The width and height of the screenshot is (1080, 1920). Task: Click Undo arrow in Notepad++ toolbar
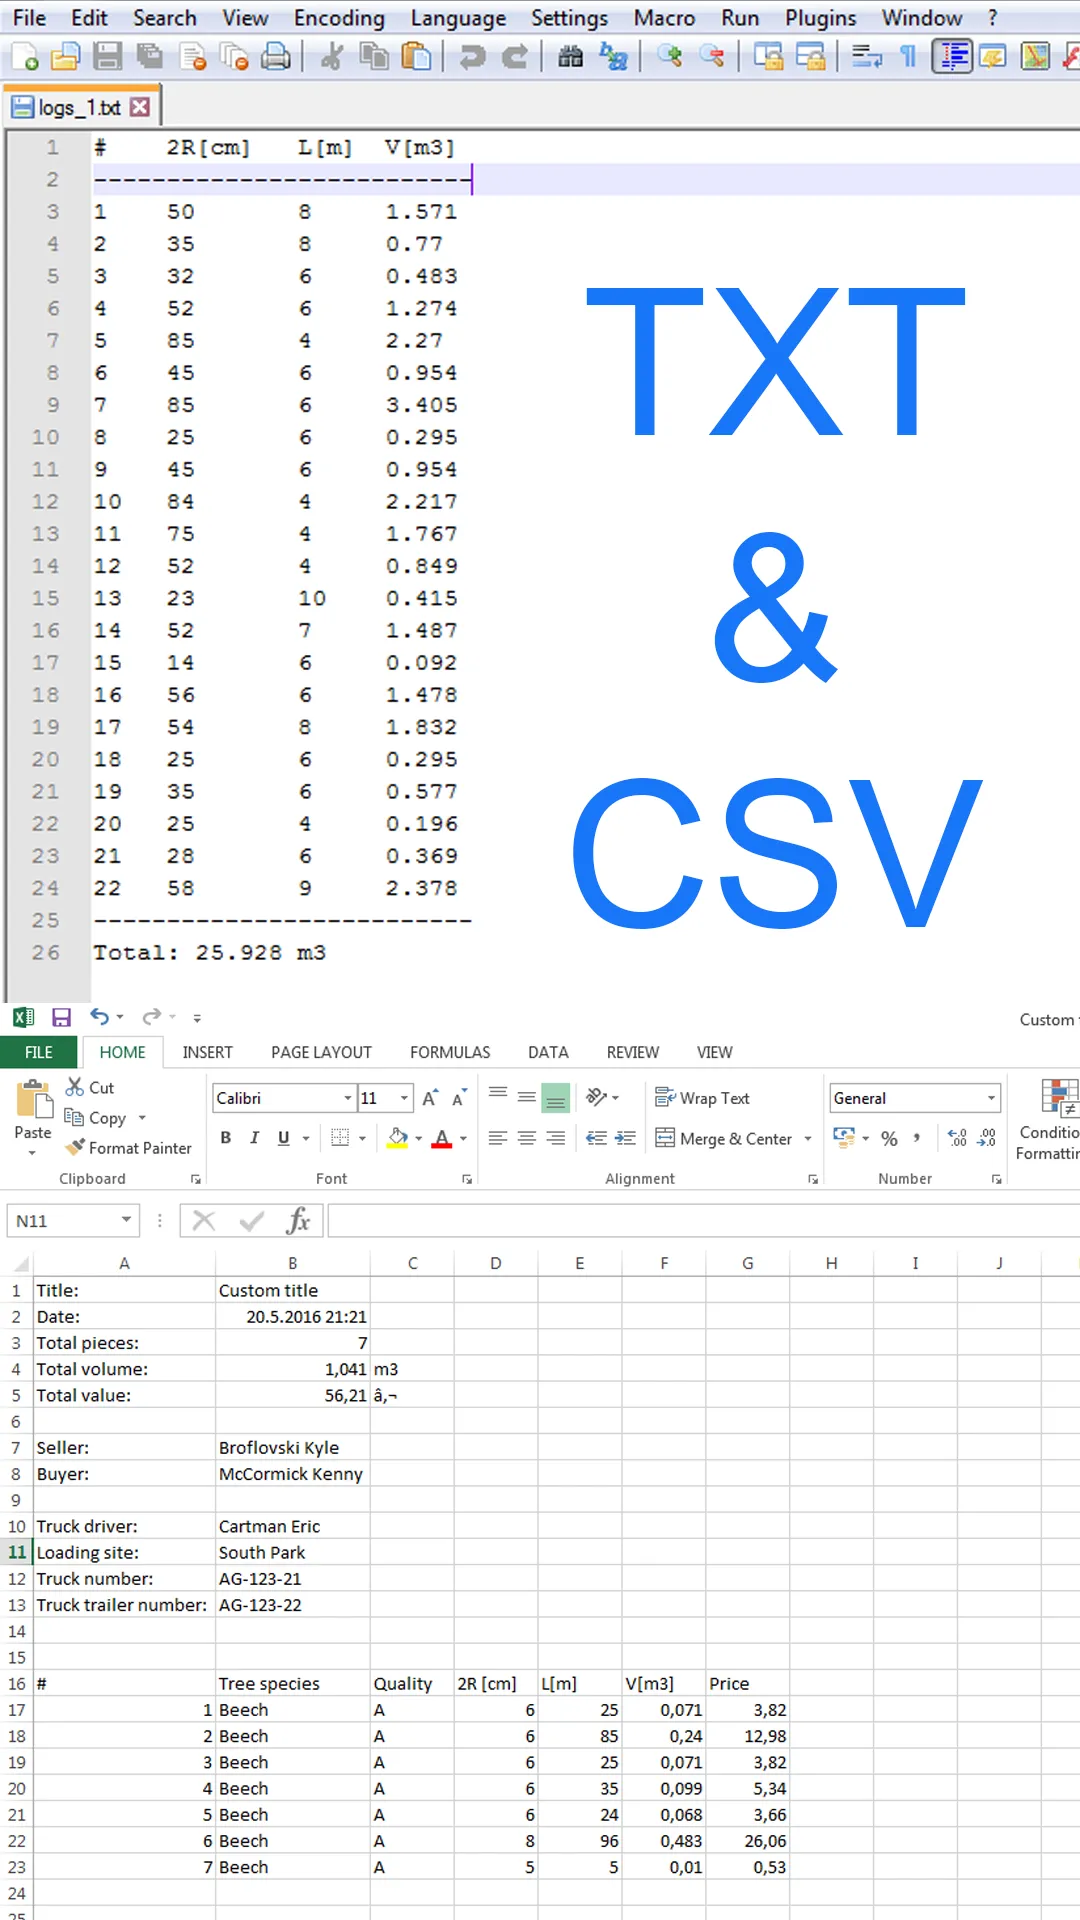pyautogui.click(x=471, y=57)
